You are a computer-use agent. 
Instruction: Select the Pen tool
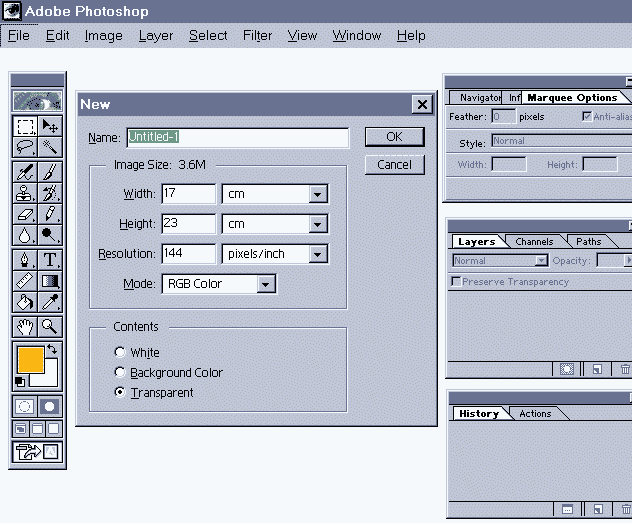(x=25, y=260)
